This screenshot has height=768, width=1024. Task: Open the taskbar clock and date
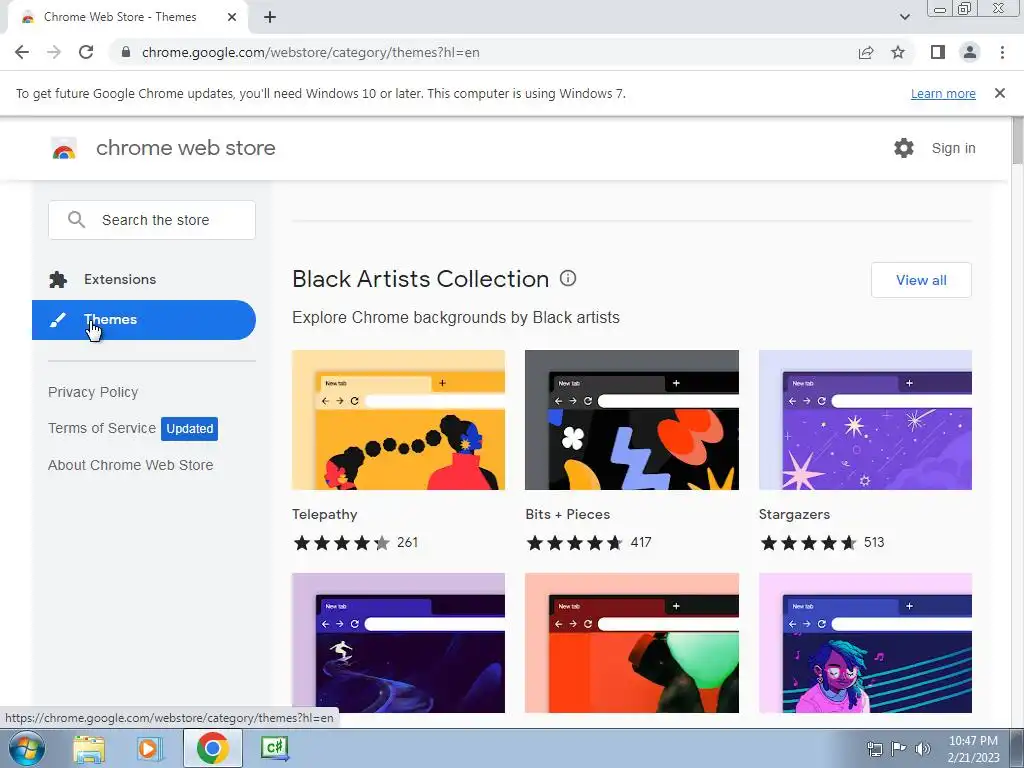pyautogui.click(x=973, y=749)
